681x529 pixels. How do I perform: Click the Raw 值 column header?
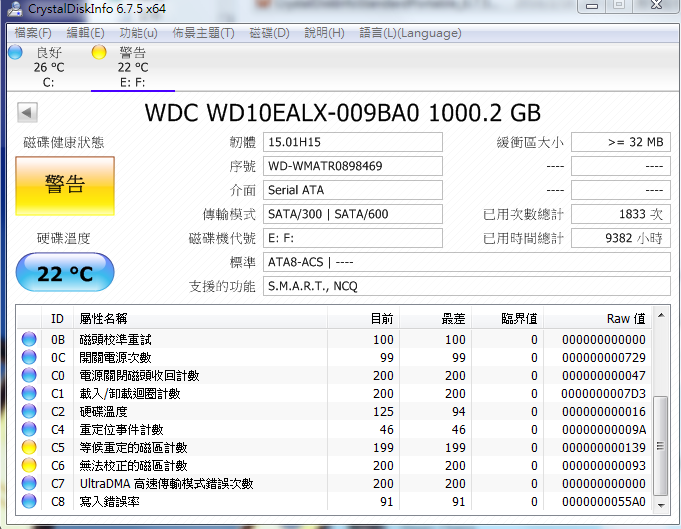click(x=597, y=318)
